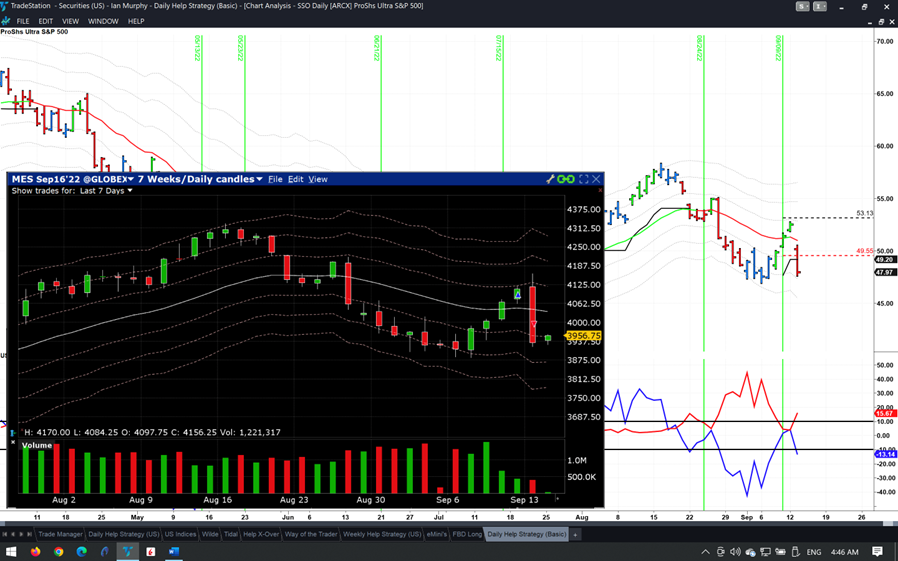Image resolution: width=898 pixels, height=561 pixels.
Task: Expand the MES chart window to fullscreen
Action: [583, 179]
